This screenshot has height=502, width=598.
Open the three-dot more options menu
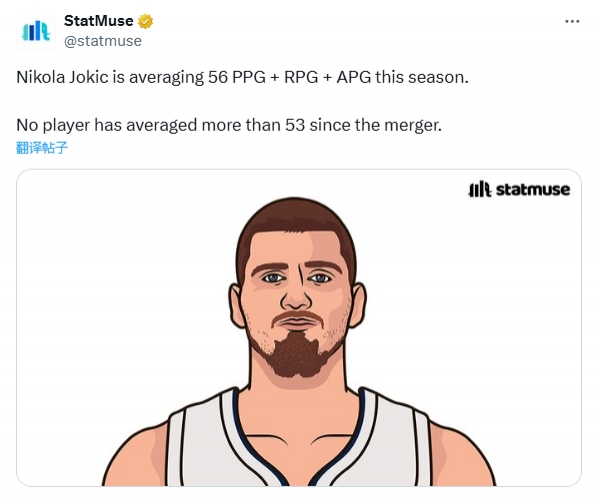[572, 21]
